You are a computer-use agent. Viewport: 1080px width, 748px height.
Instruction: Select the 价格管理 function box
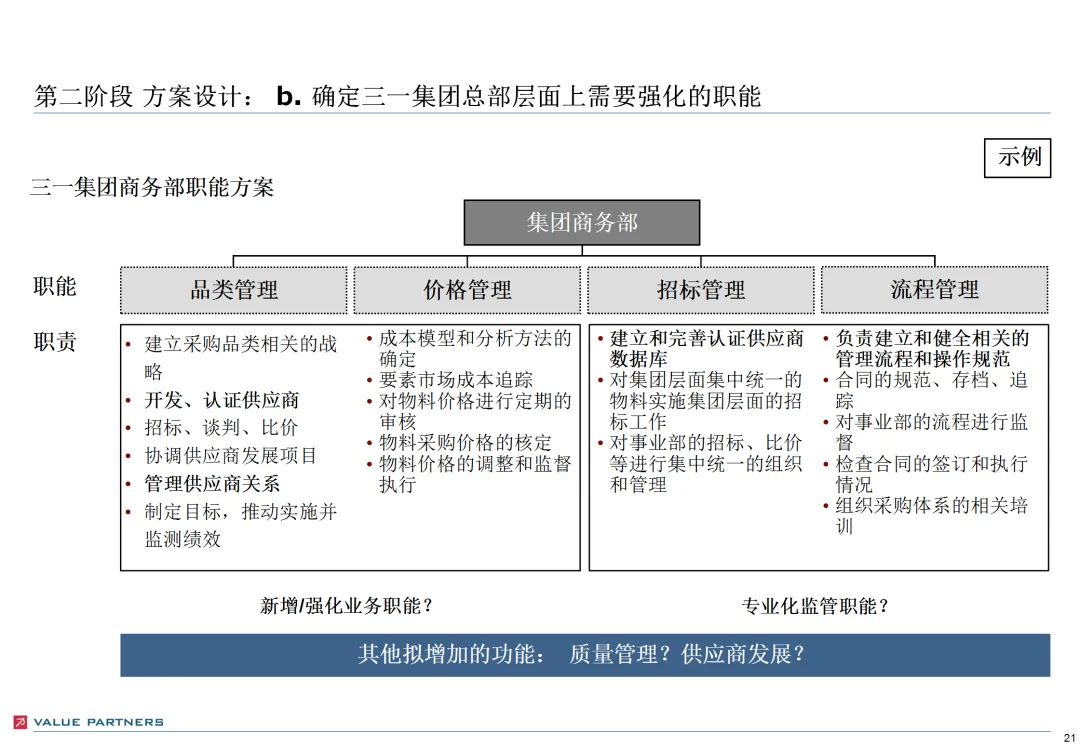click(467, 290)
